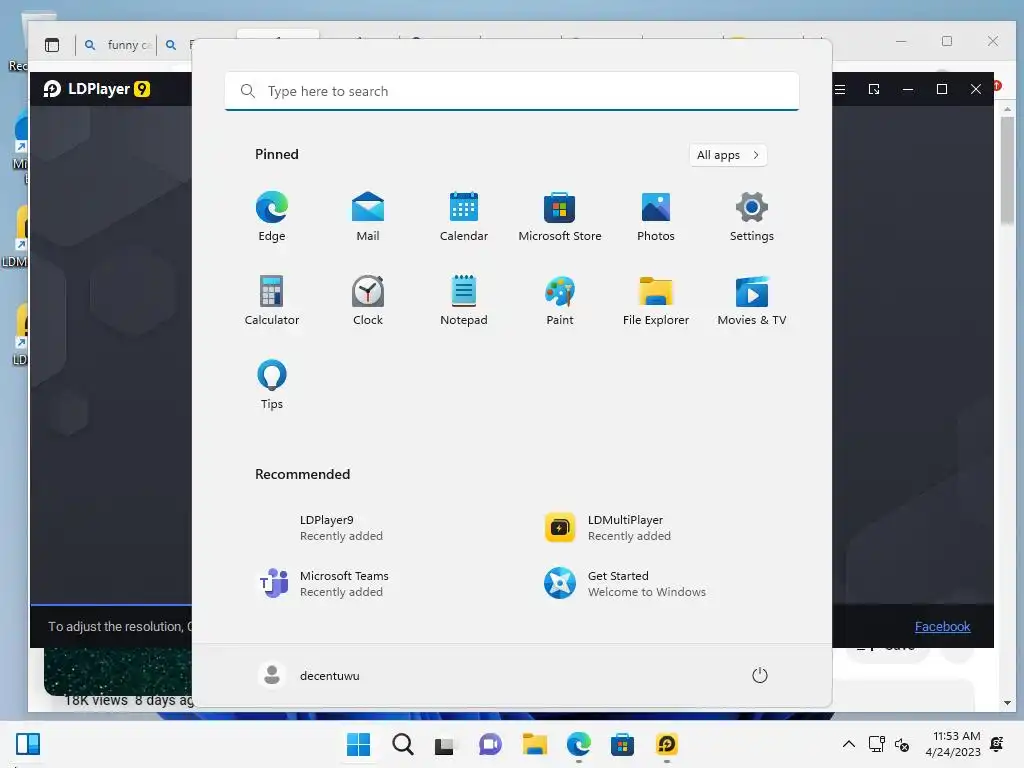Launch the Calculator app
The width and height of the screenshot is (1024, 768).
click(x=272, y=300)
